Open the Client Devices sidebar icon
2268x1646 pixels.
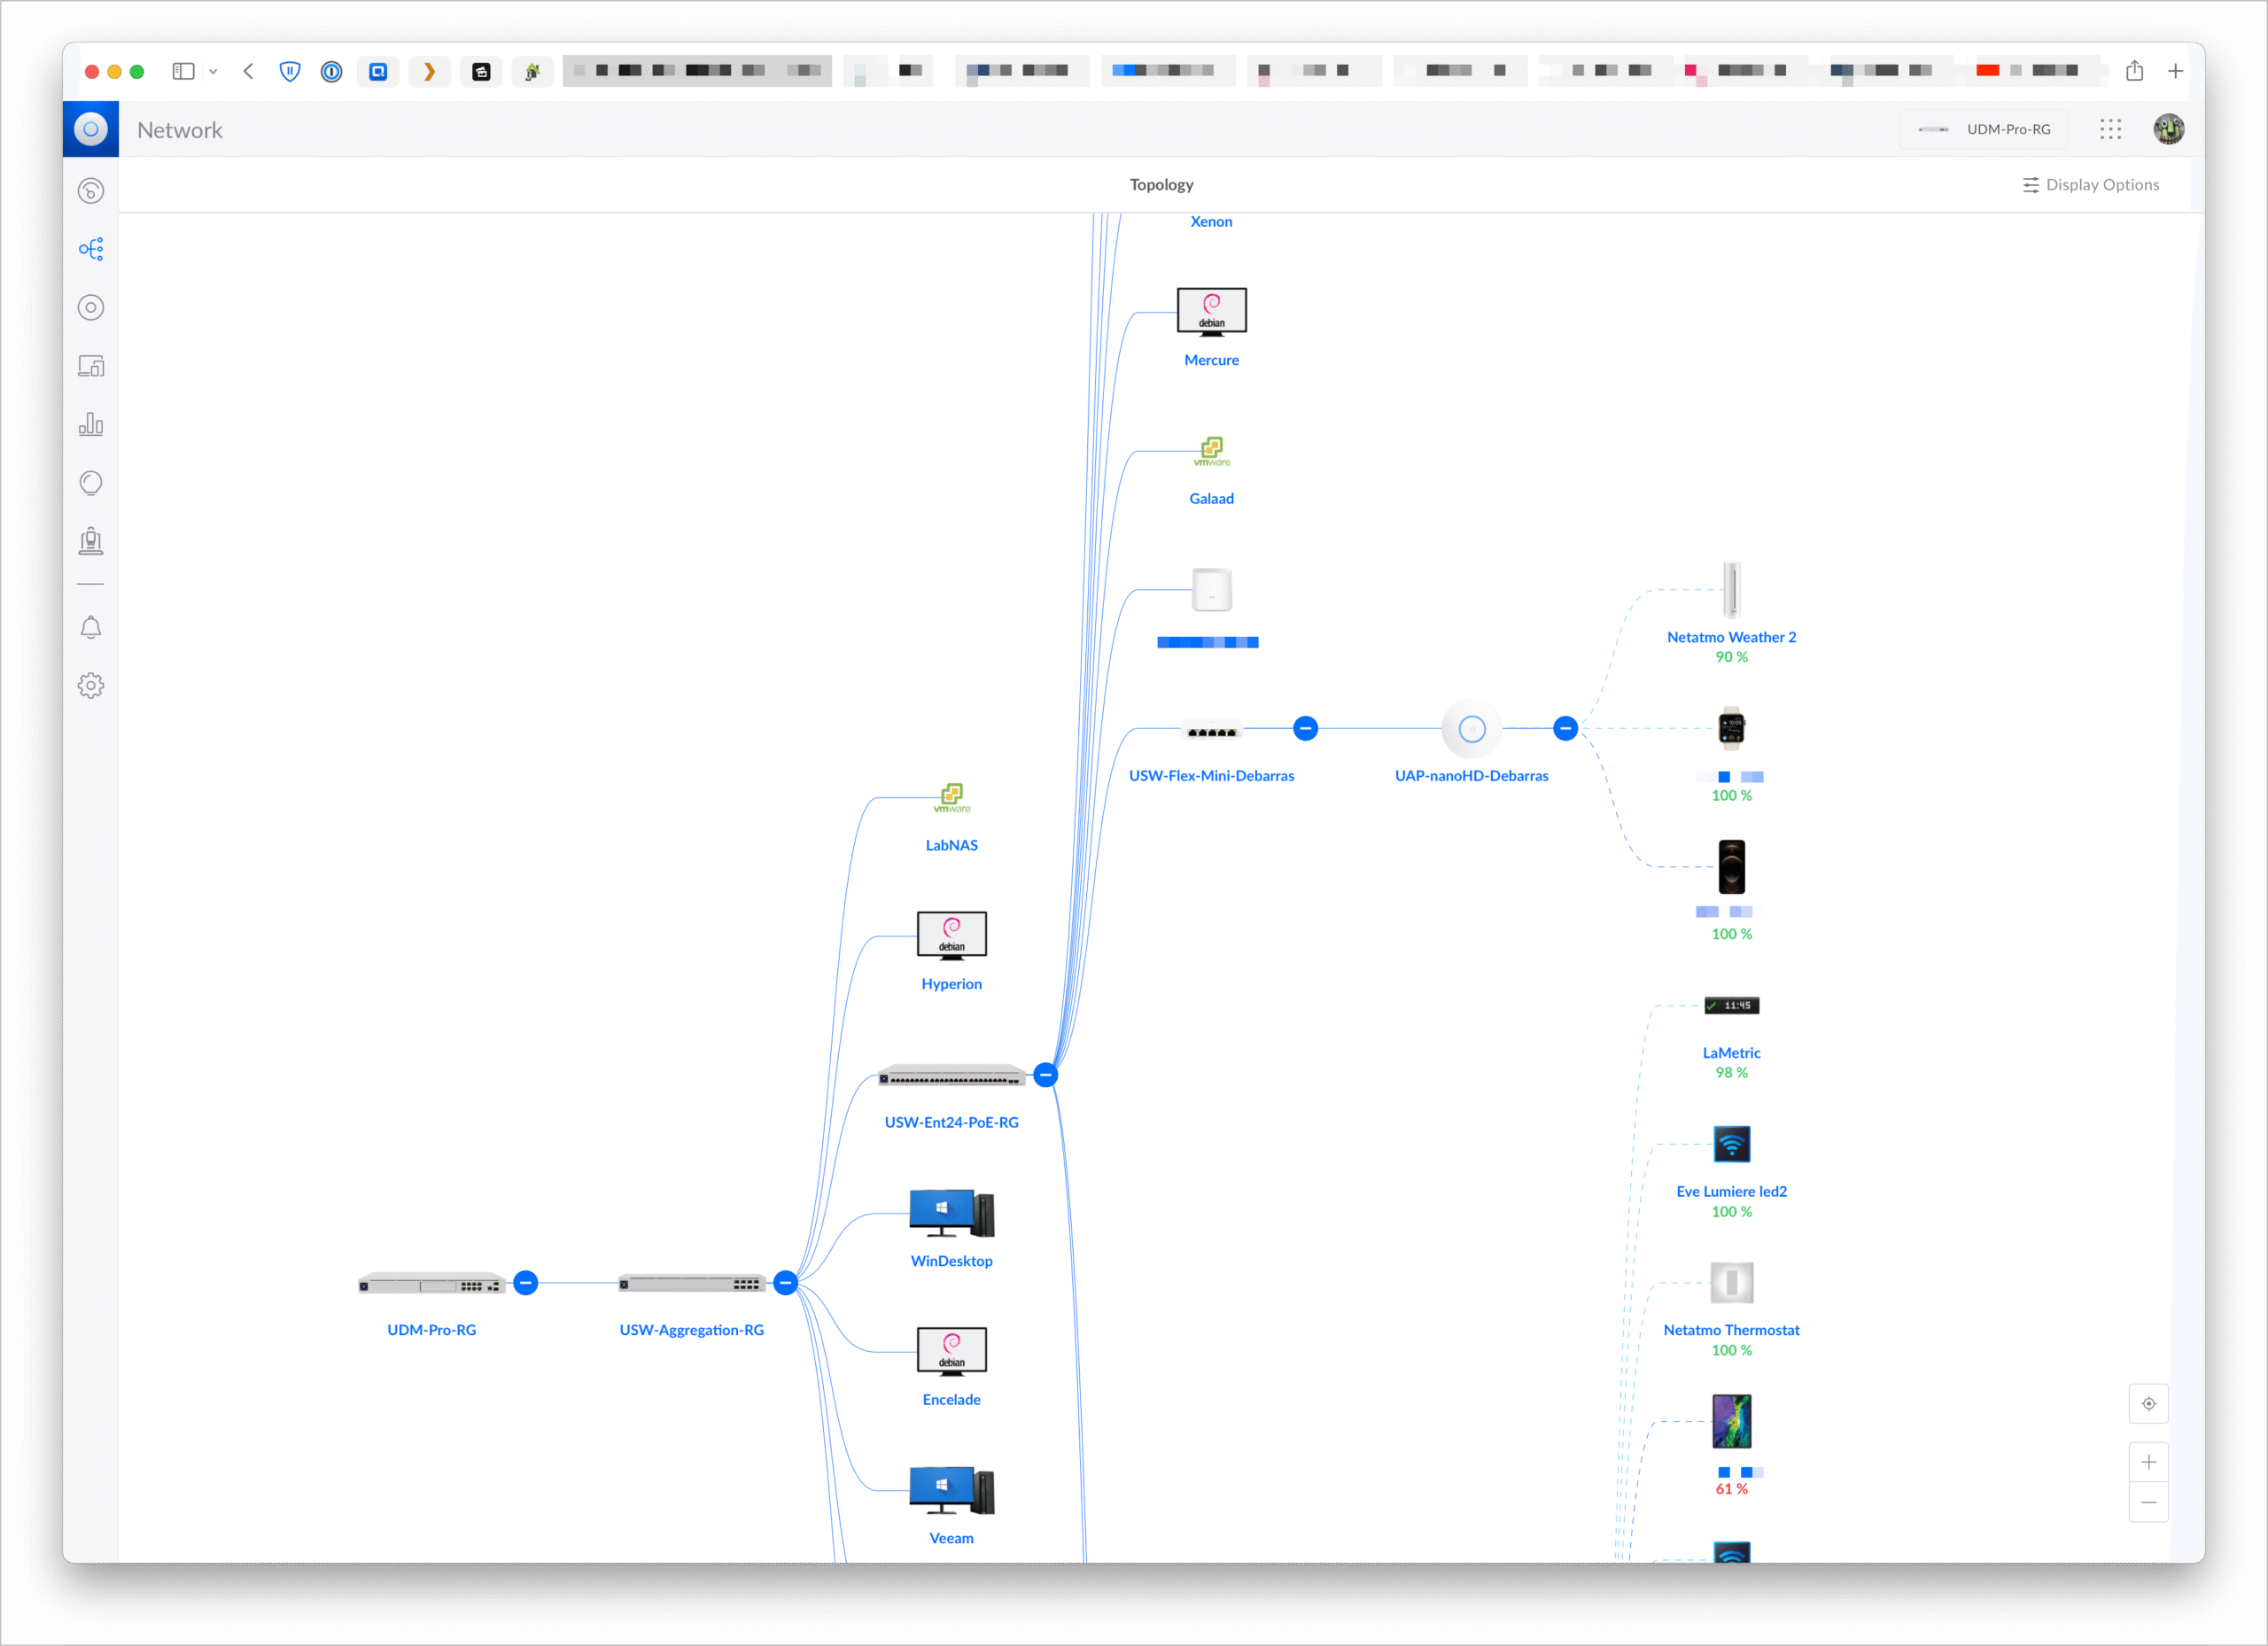click(x=91, y=366)
